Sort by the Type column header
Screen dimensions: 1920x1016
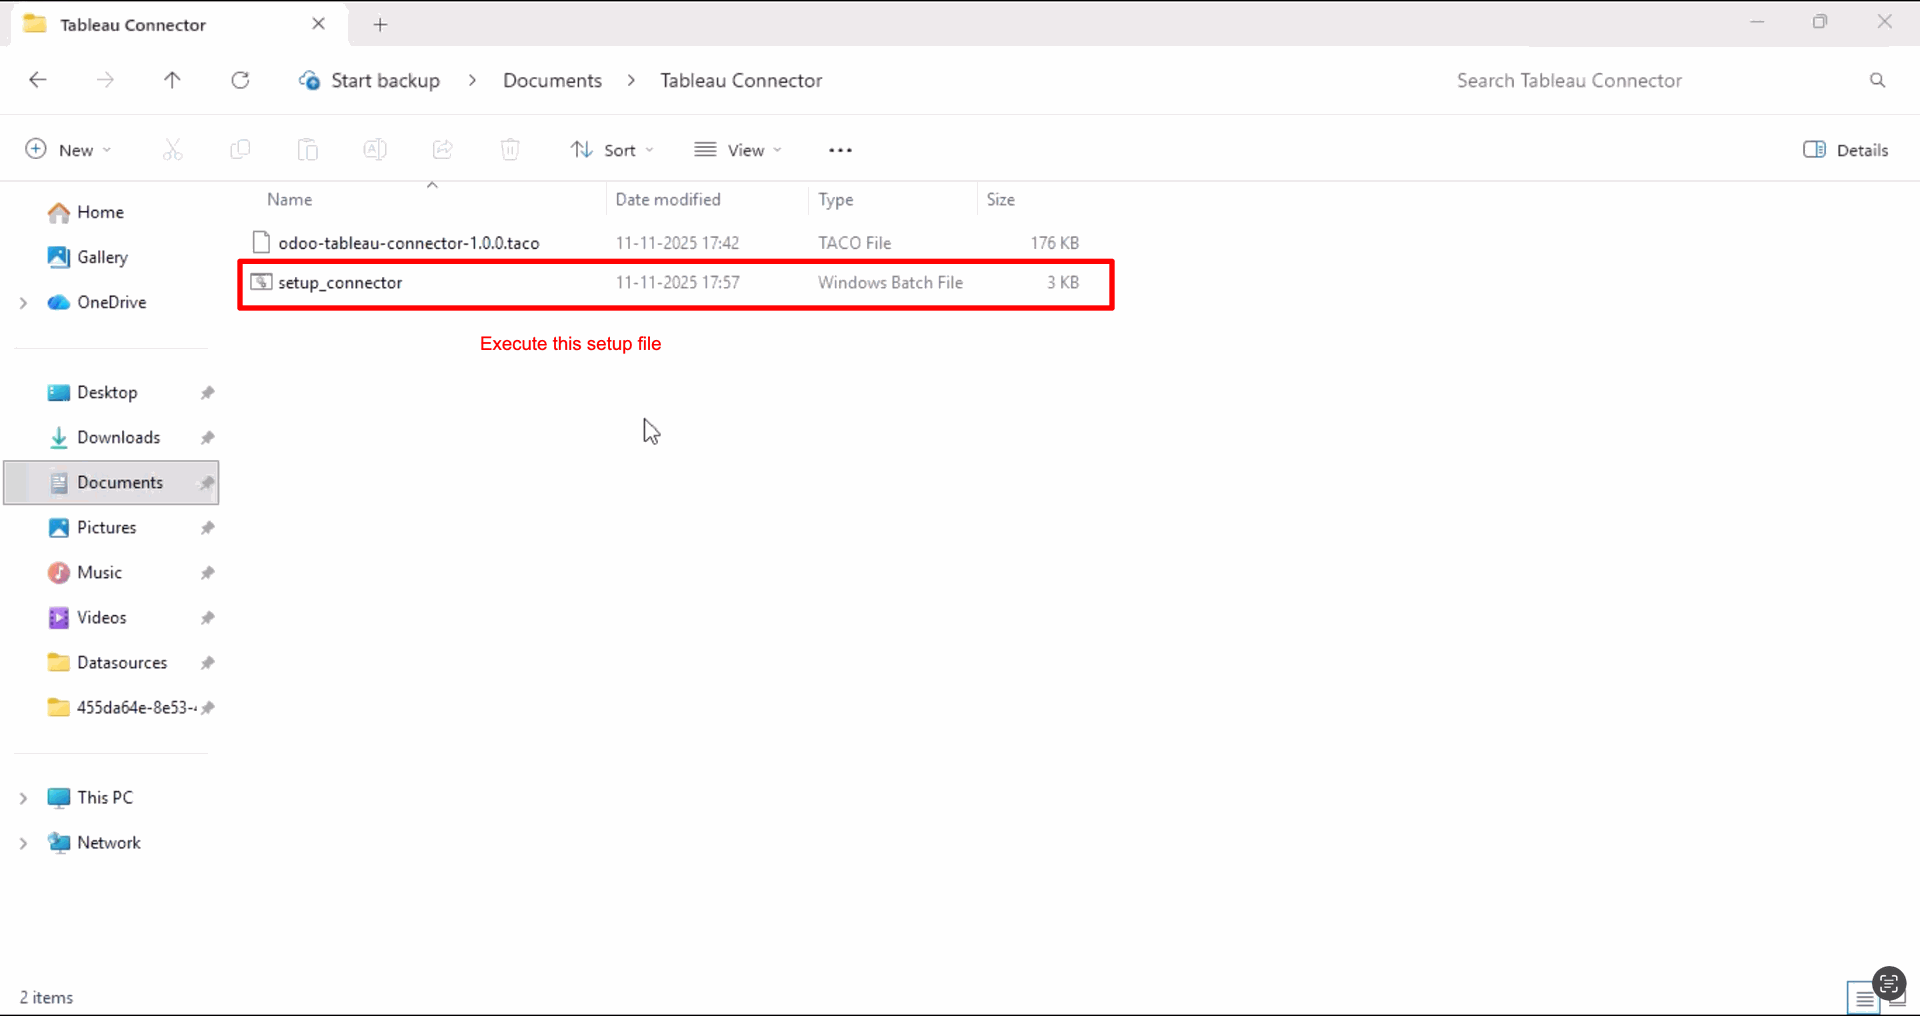tap(835, 200)
